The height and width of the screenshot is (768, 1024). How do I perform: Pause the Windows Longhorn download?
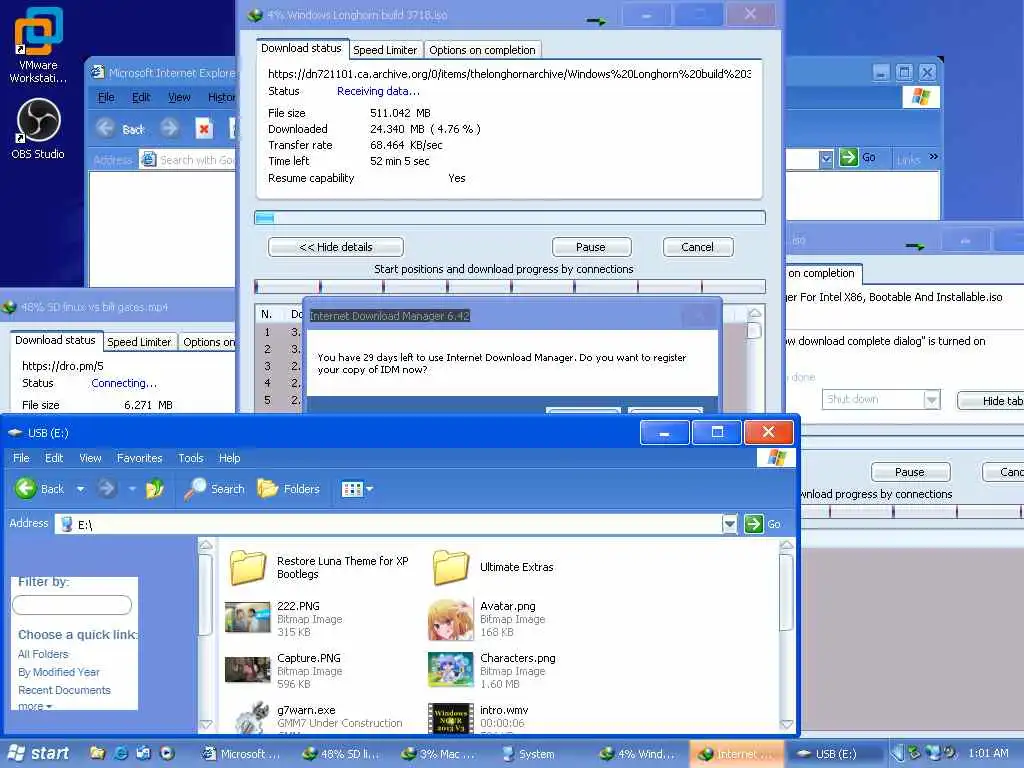(591, 247)
